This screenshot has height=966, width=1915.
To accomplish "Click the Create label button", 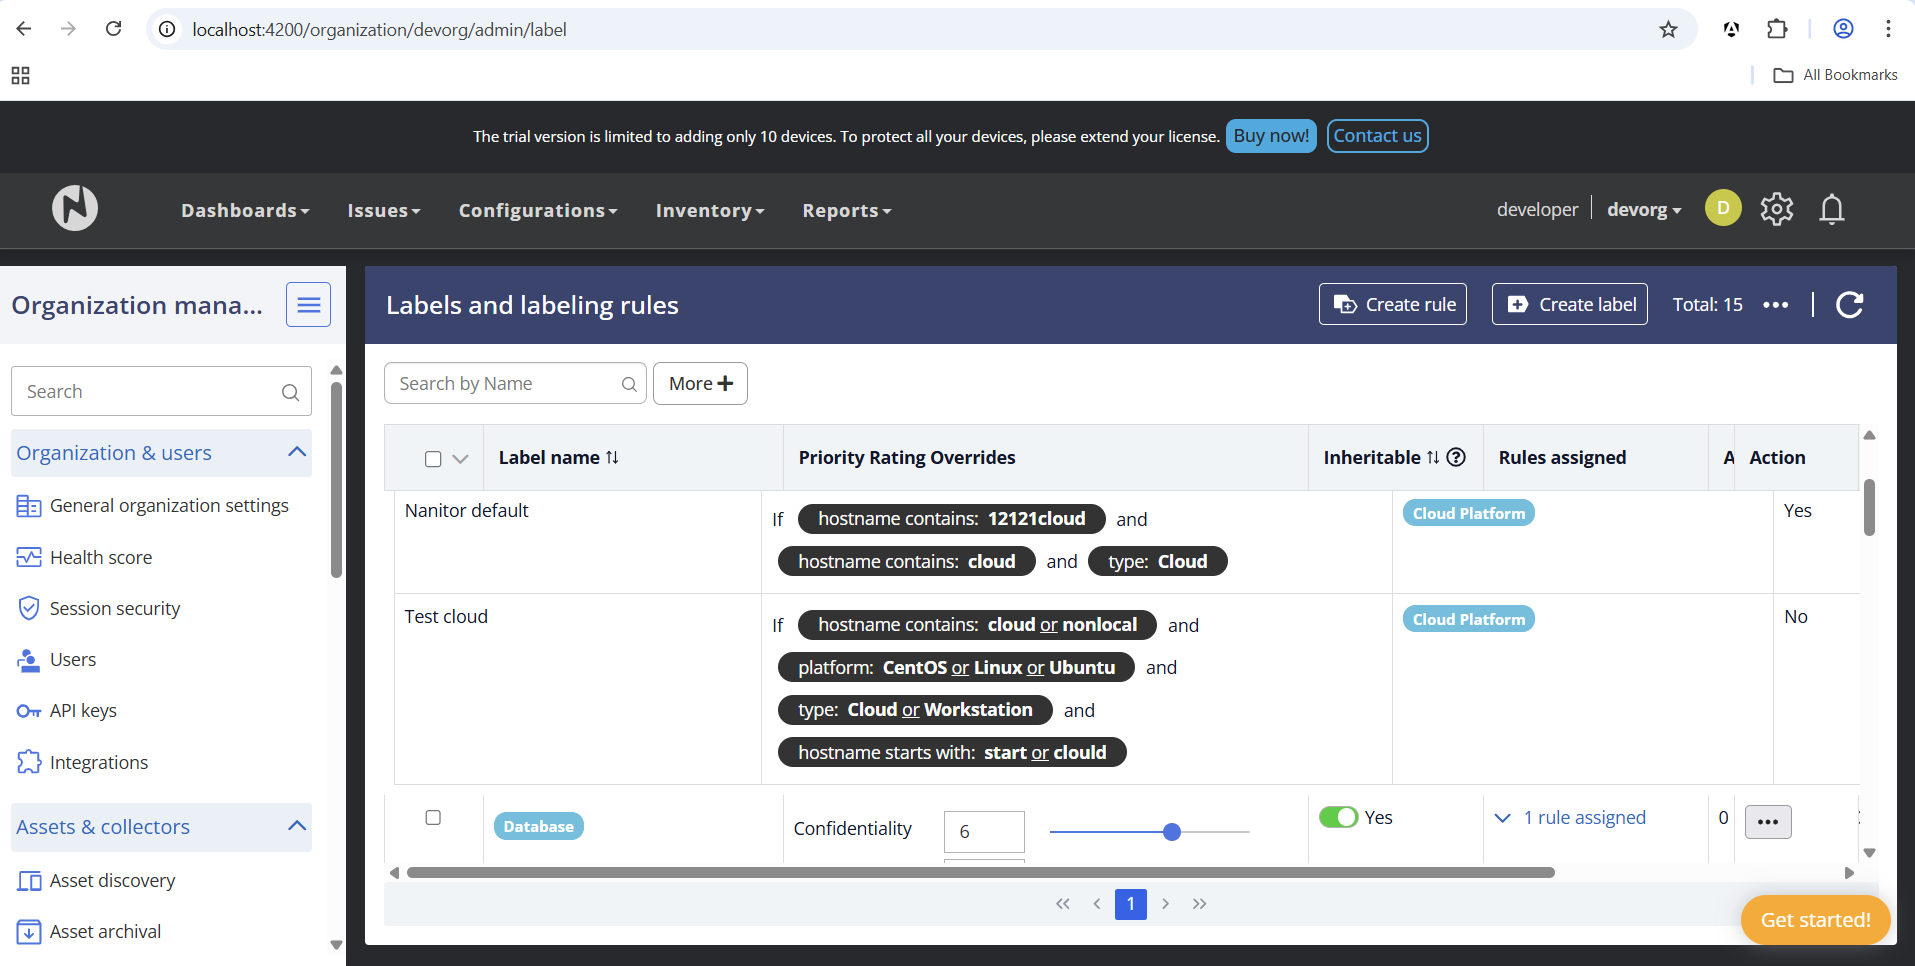I will click(x=1570, y=305).
